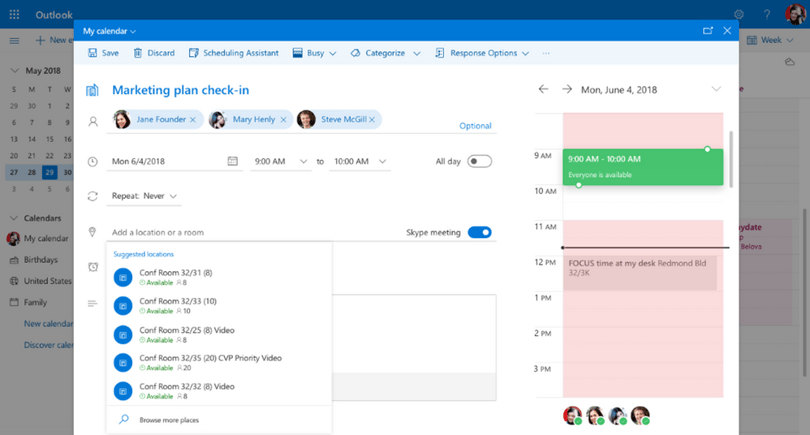Viewport: 810px width, 435px height.
Task: Remove Jane Founder from attendees
Action: pos(193,119)
